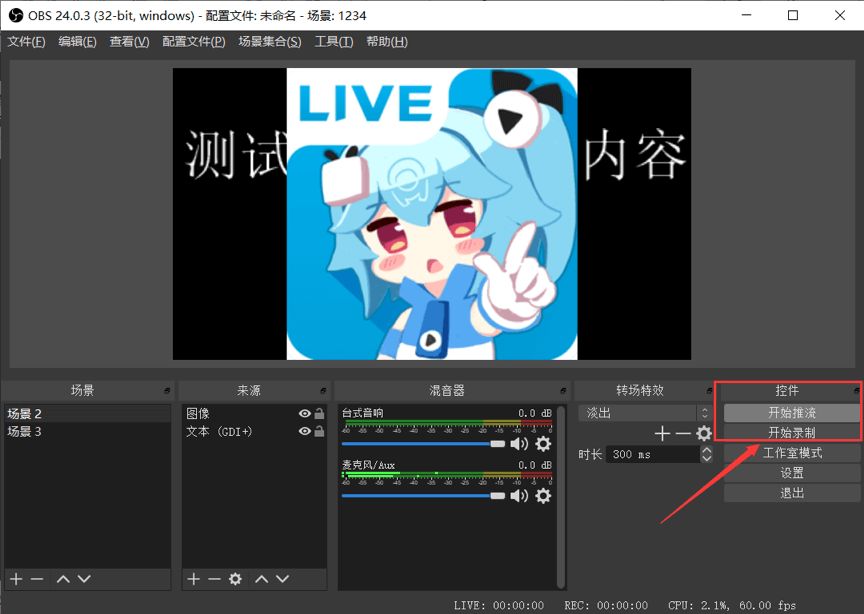Viewport: 864px width, 614px height.
Task: Undock the 转场特效 panel
Action: pyautogui.click(x=709, y=391)
